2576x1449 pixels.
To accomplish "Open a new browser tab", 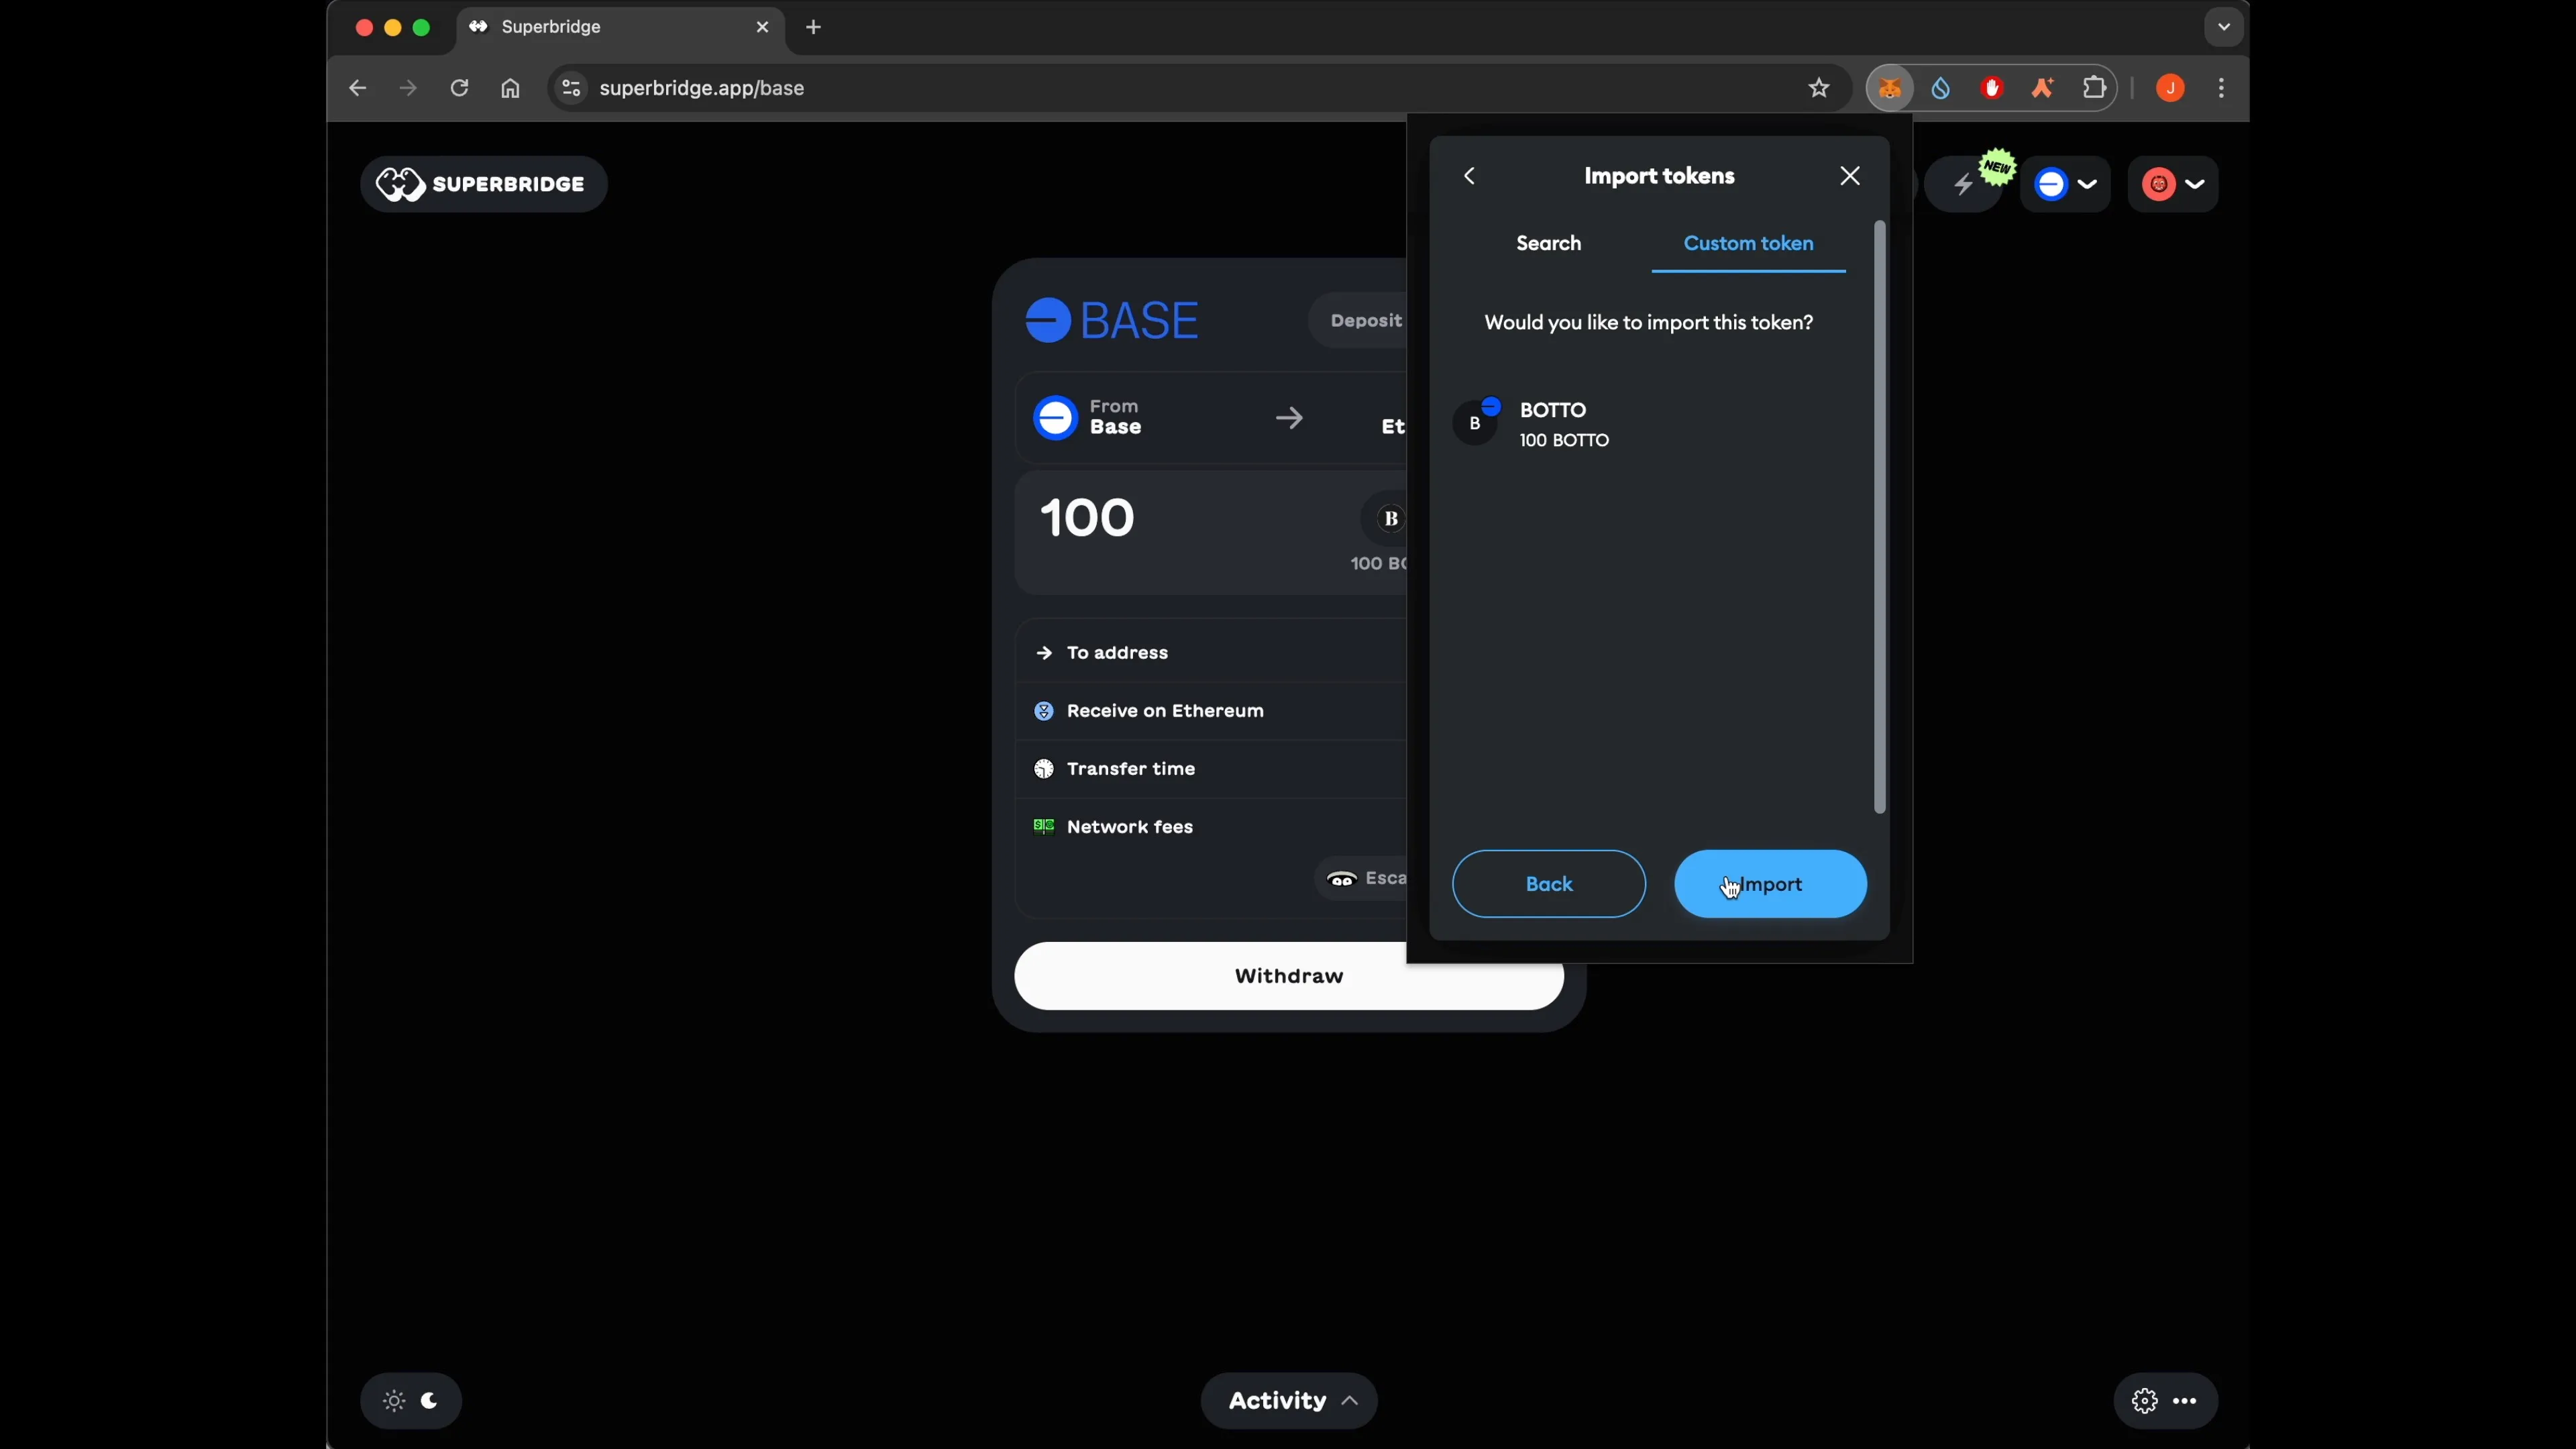I will pyautogui.click(x=813, y=27).
